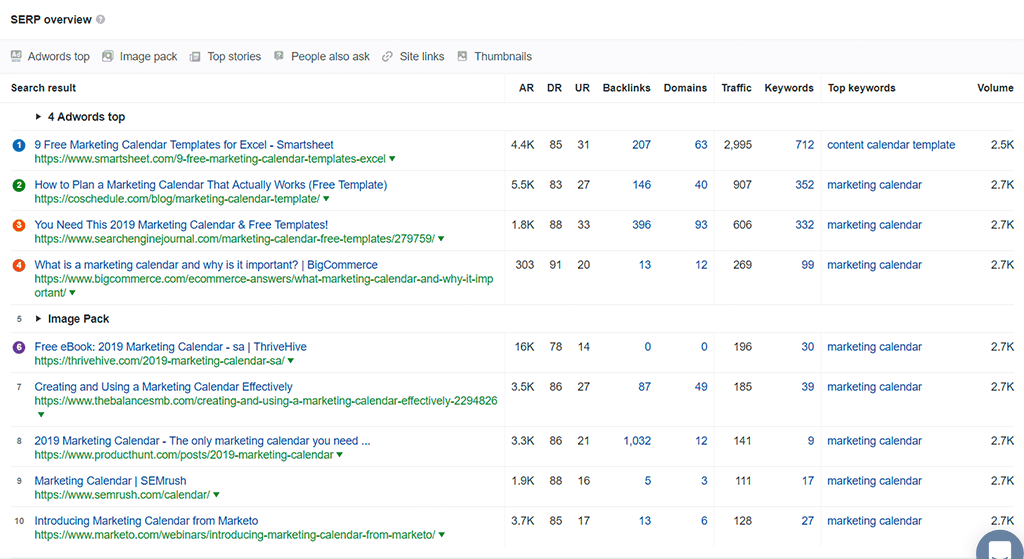The width and height of the screenshot is (1024, 559).
Task: Open Marketing Calendar | SEMrush result title
Action: tap(110, 481)
